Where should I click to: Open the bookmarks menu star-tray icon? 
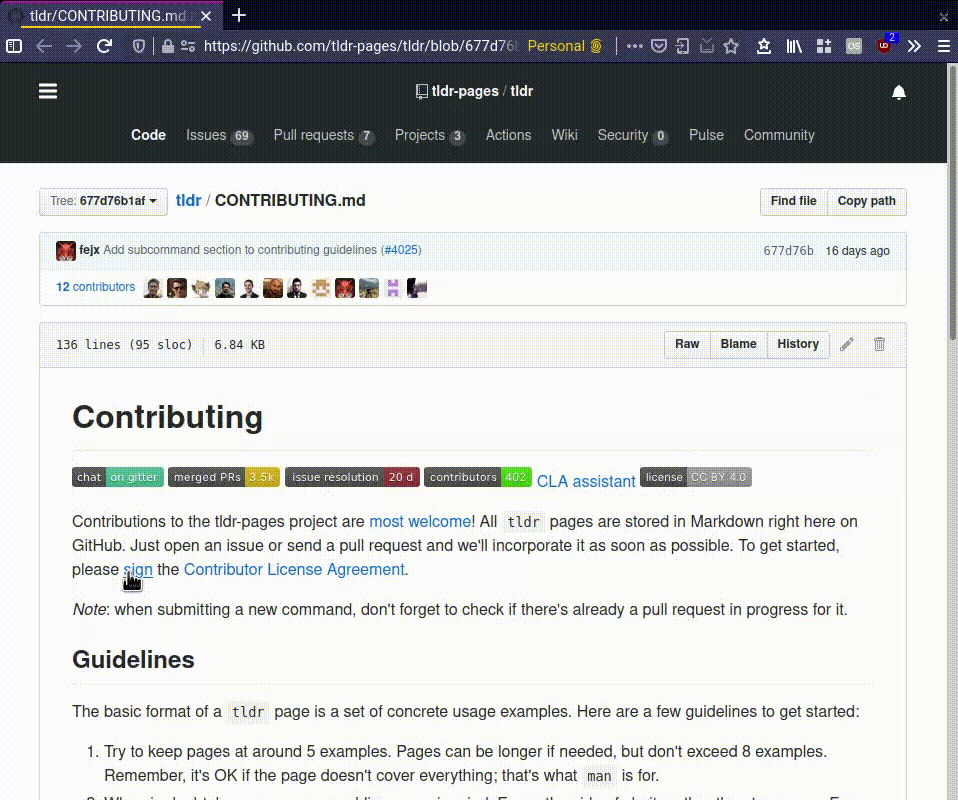763,46
